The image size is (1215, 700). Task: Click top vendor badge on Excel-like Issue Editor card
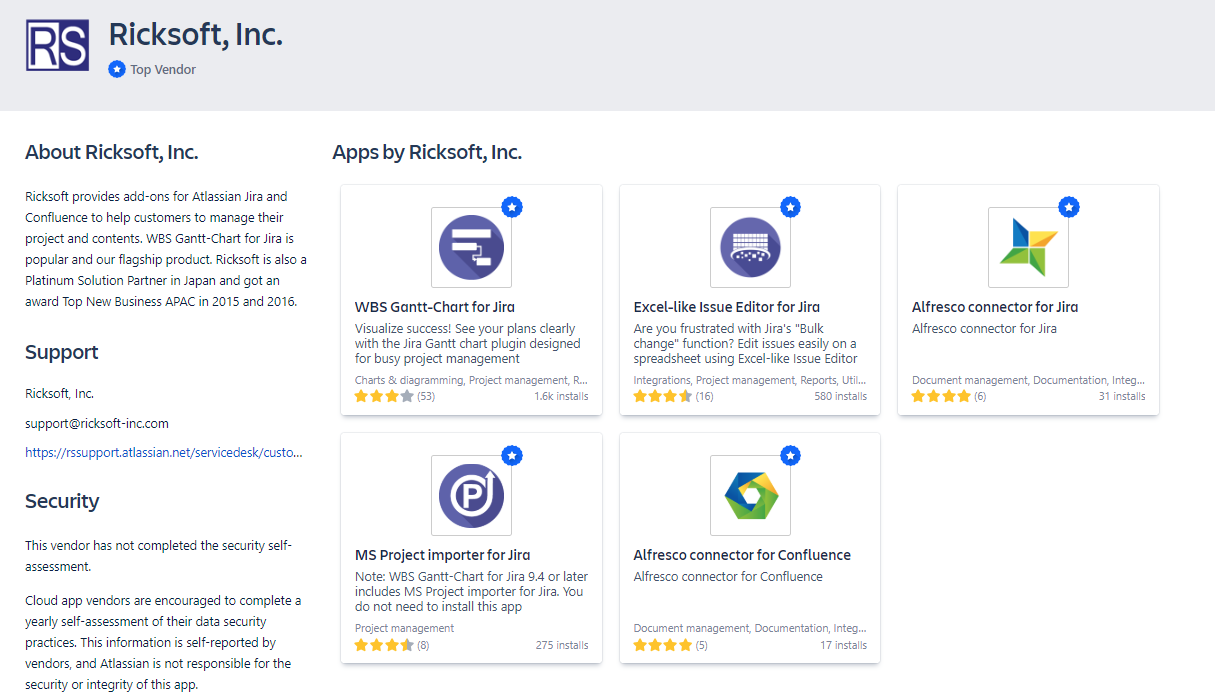(791, 207)
